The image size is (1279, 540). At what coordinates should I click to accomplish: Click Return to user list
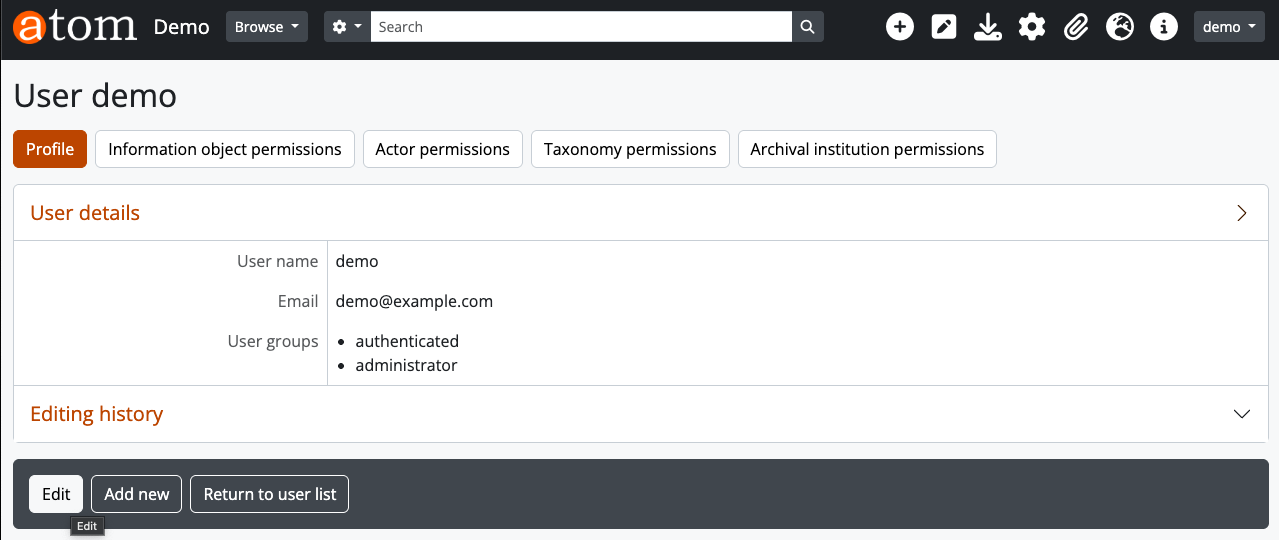tap(269, 494)
